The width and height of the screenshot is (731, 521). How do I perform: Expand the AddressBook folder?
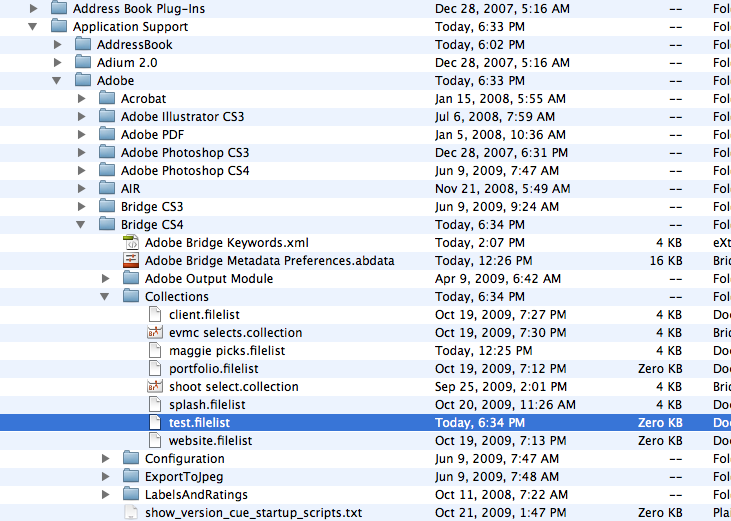coord(57,45)
